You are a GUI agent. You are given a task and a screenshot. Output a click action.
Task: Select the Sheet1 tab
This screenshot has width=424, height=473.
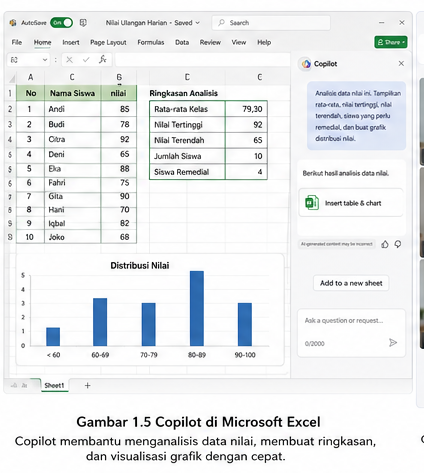[x=54, y=385]
